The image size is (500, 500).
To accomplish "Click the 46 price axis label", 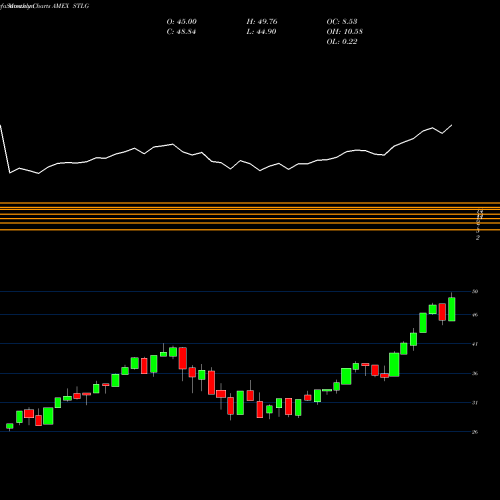I will pyautogui.click(x=475, y=315).
